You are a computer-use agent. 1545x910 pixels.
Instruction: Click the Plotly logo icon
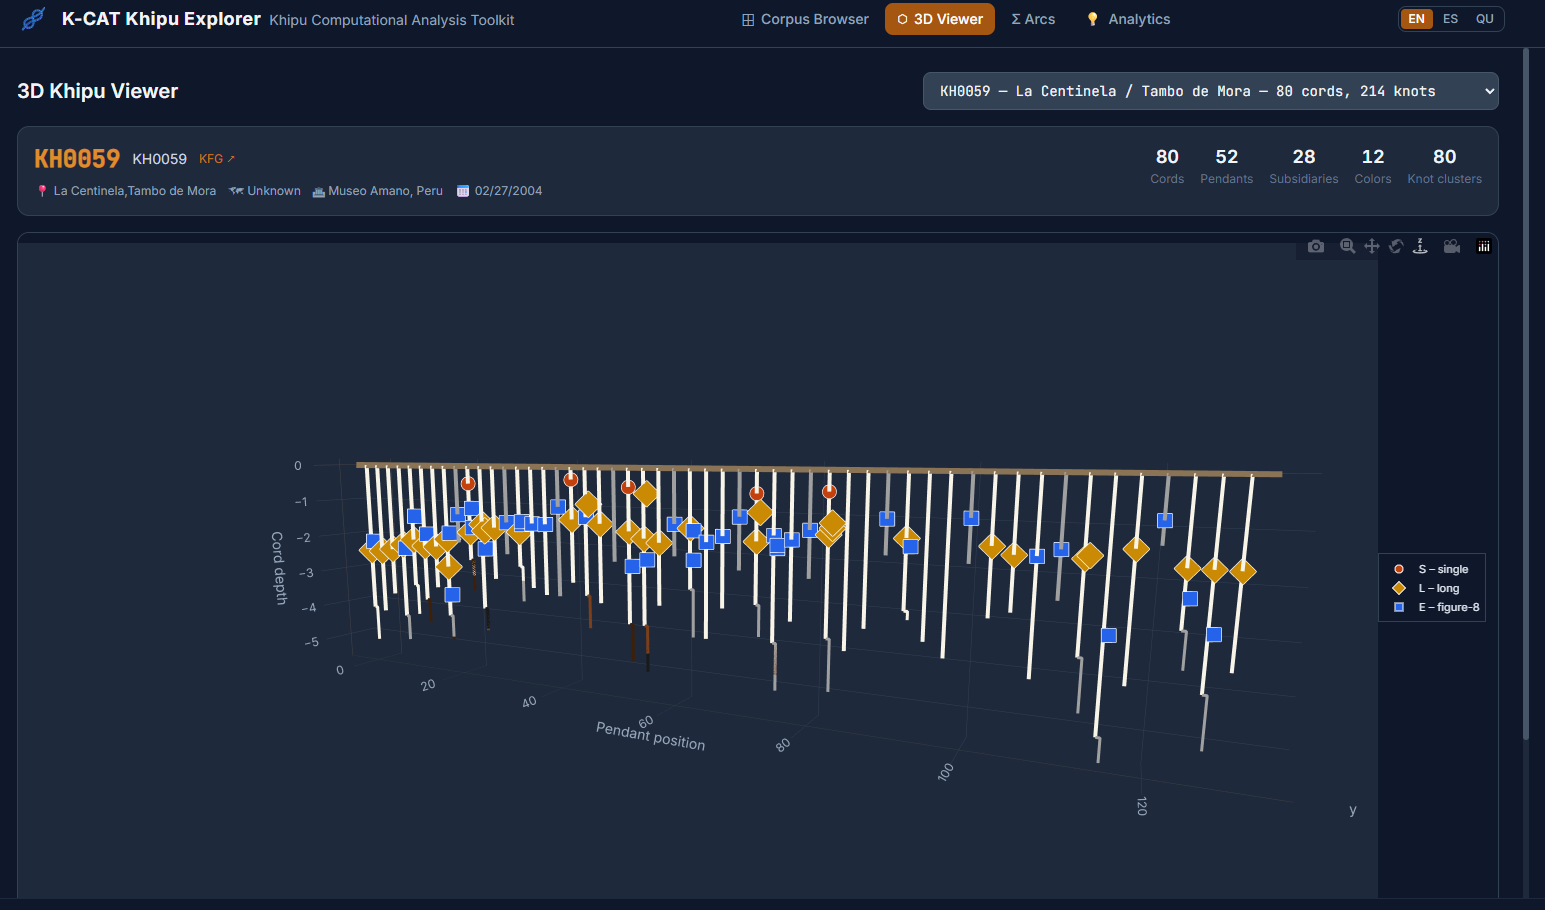point(1484,247)
